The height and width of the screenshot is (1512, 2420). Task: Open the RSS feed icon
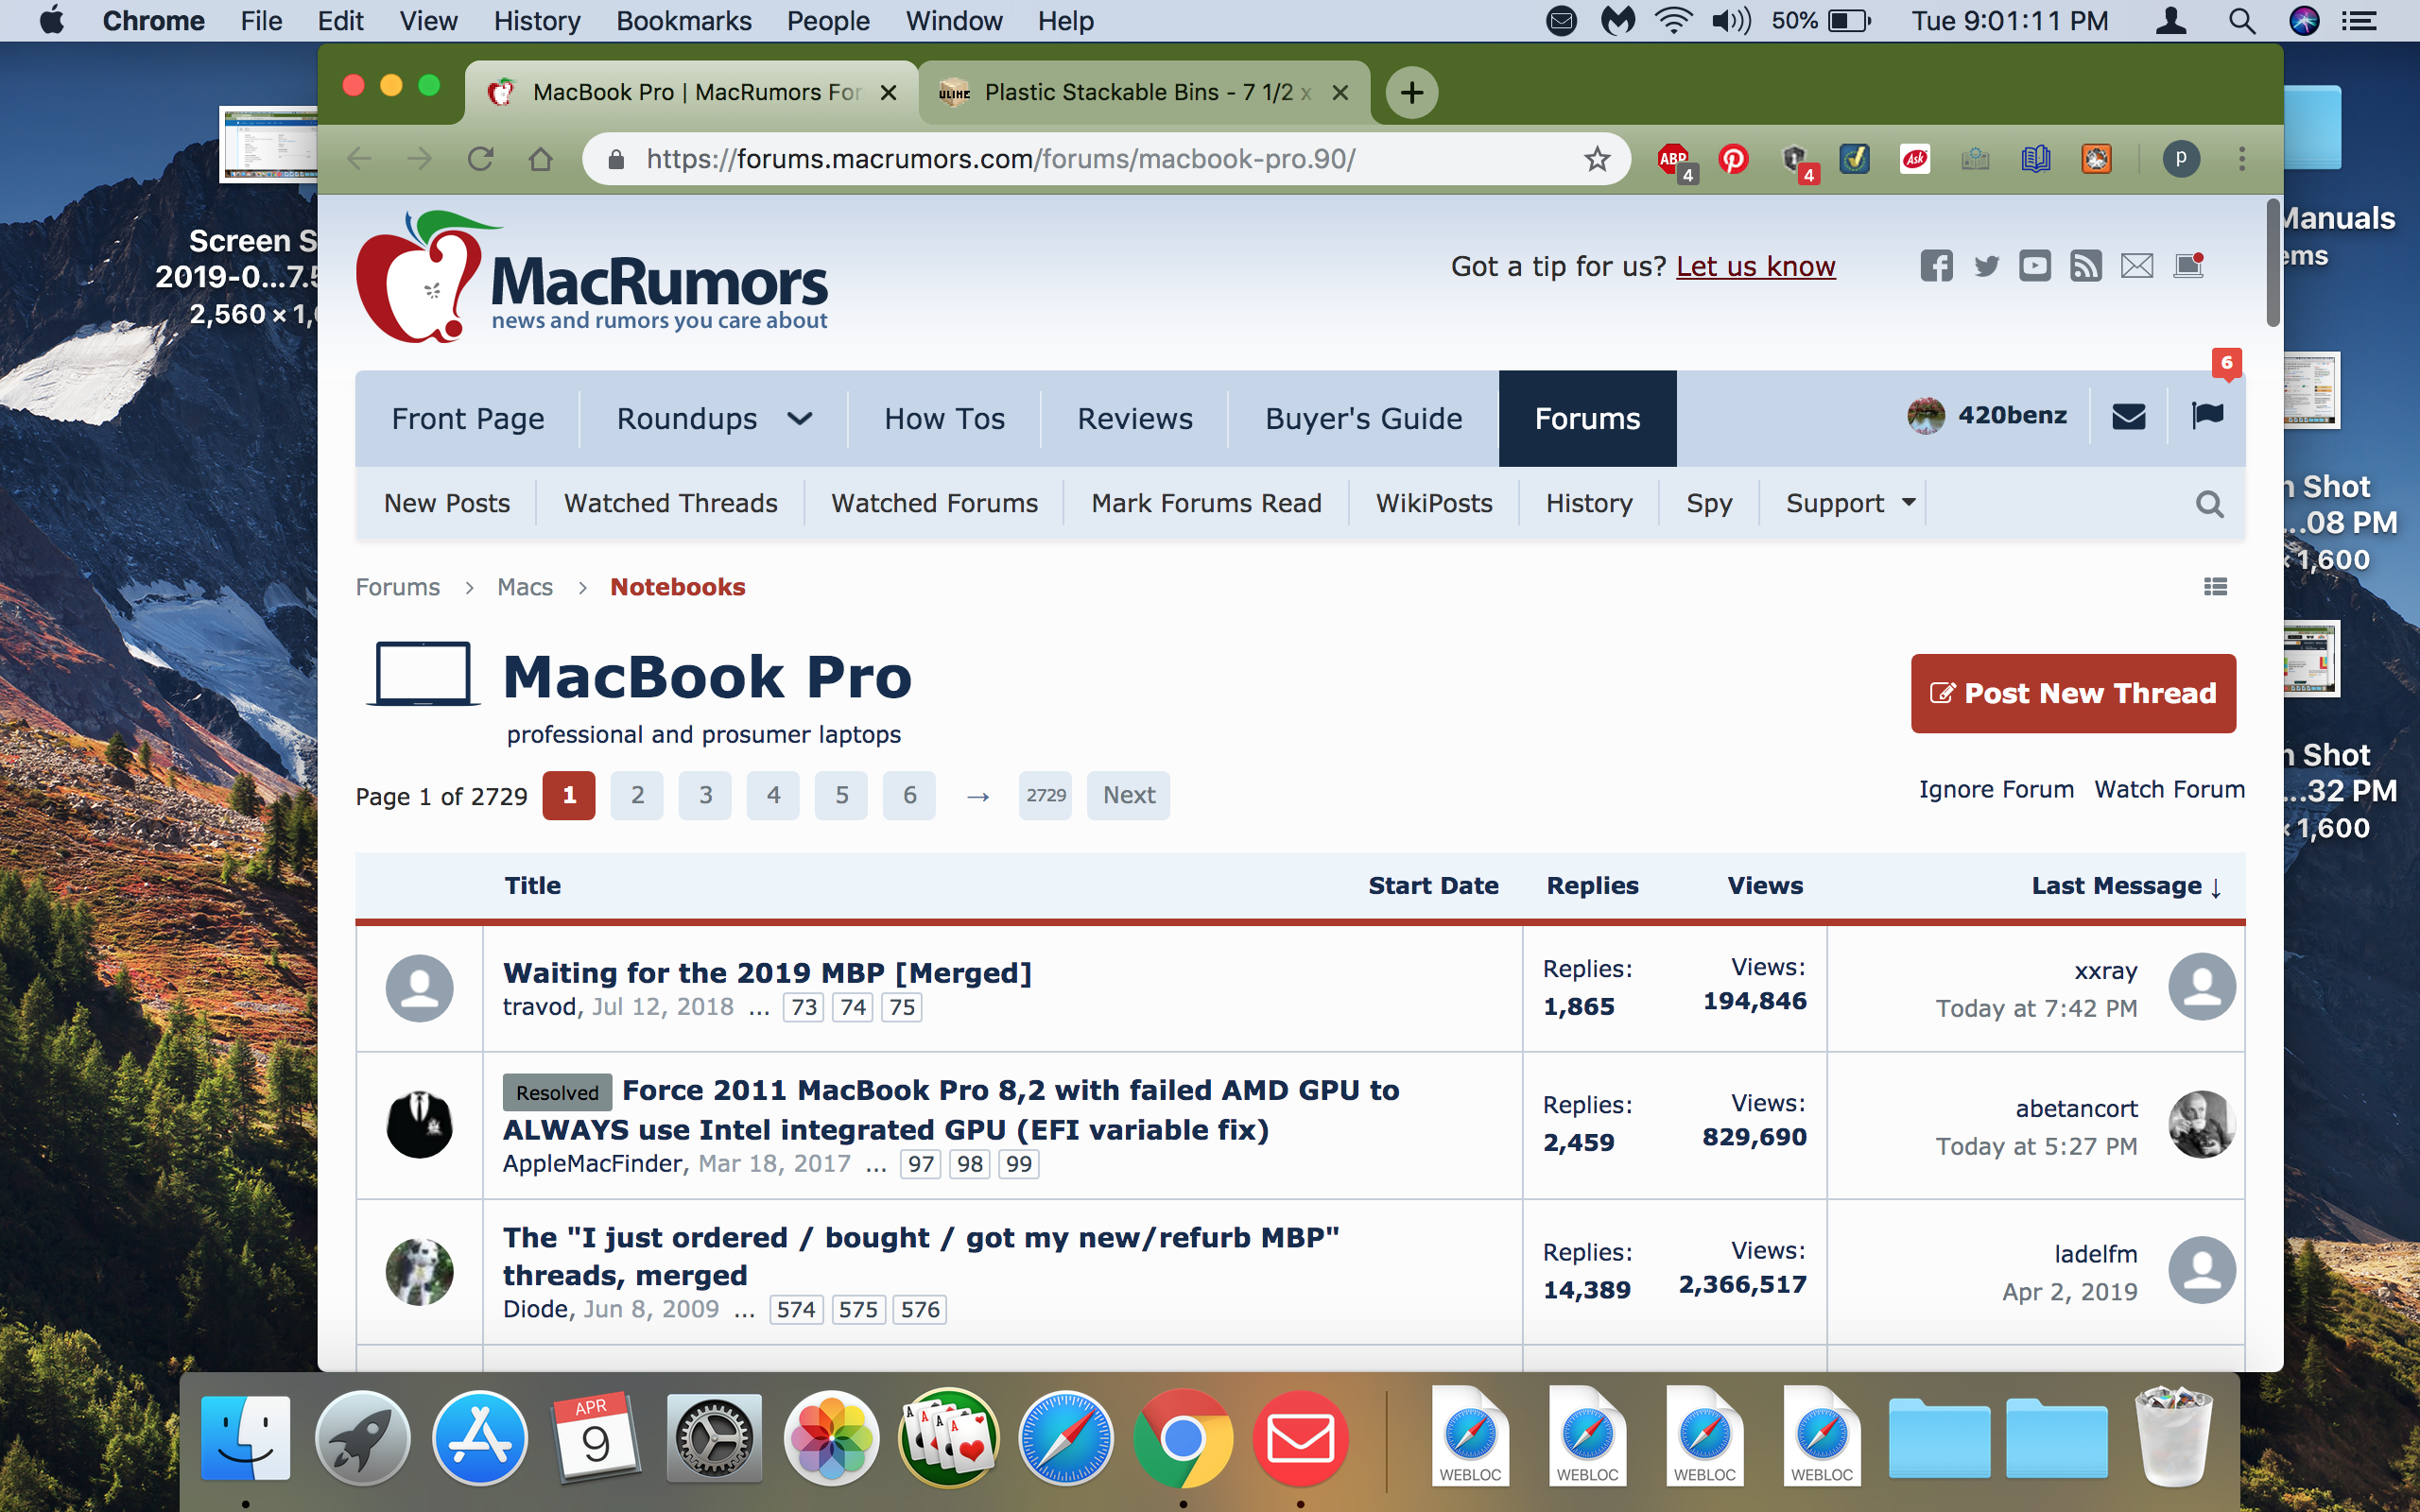(2085, 266)
